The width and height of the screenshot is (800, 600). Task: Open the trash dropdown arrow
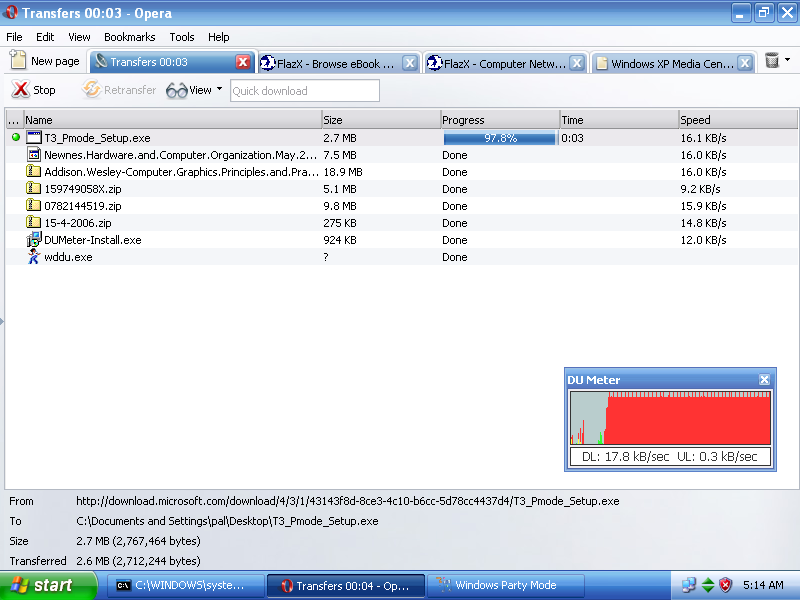click(x=787, y=60)
